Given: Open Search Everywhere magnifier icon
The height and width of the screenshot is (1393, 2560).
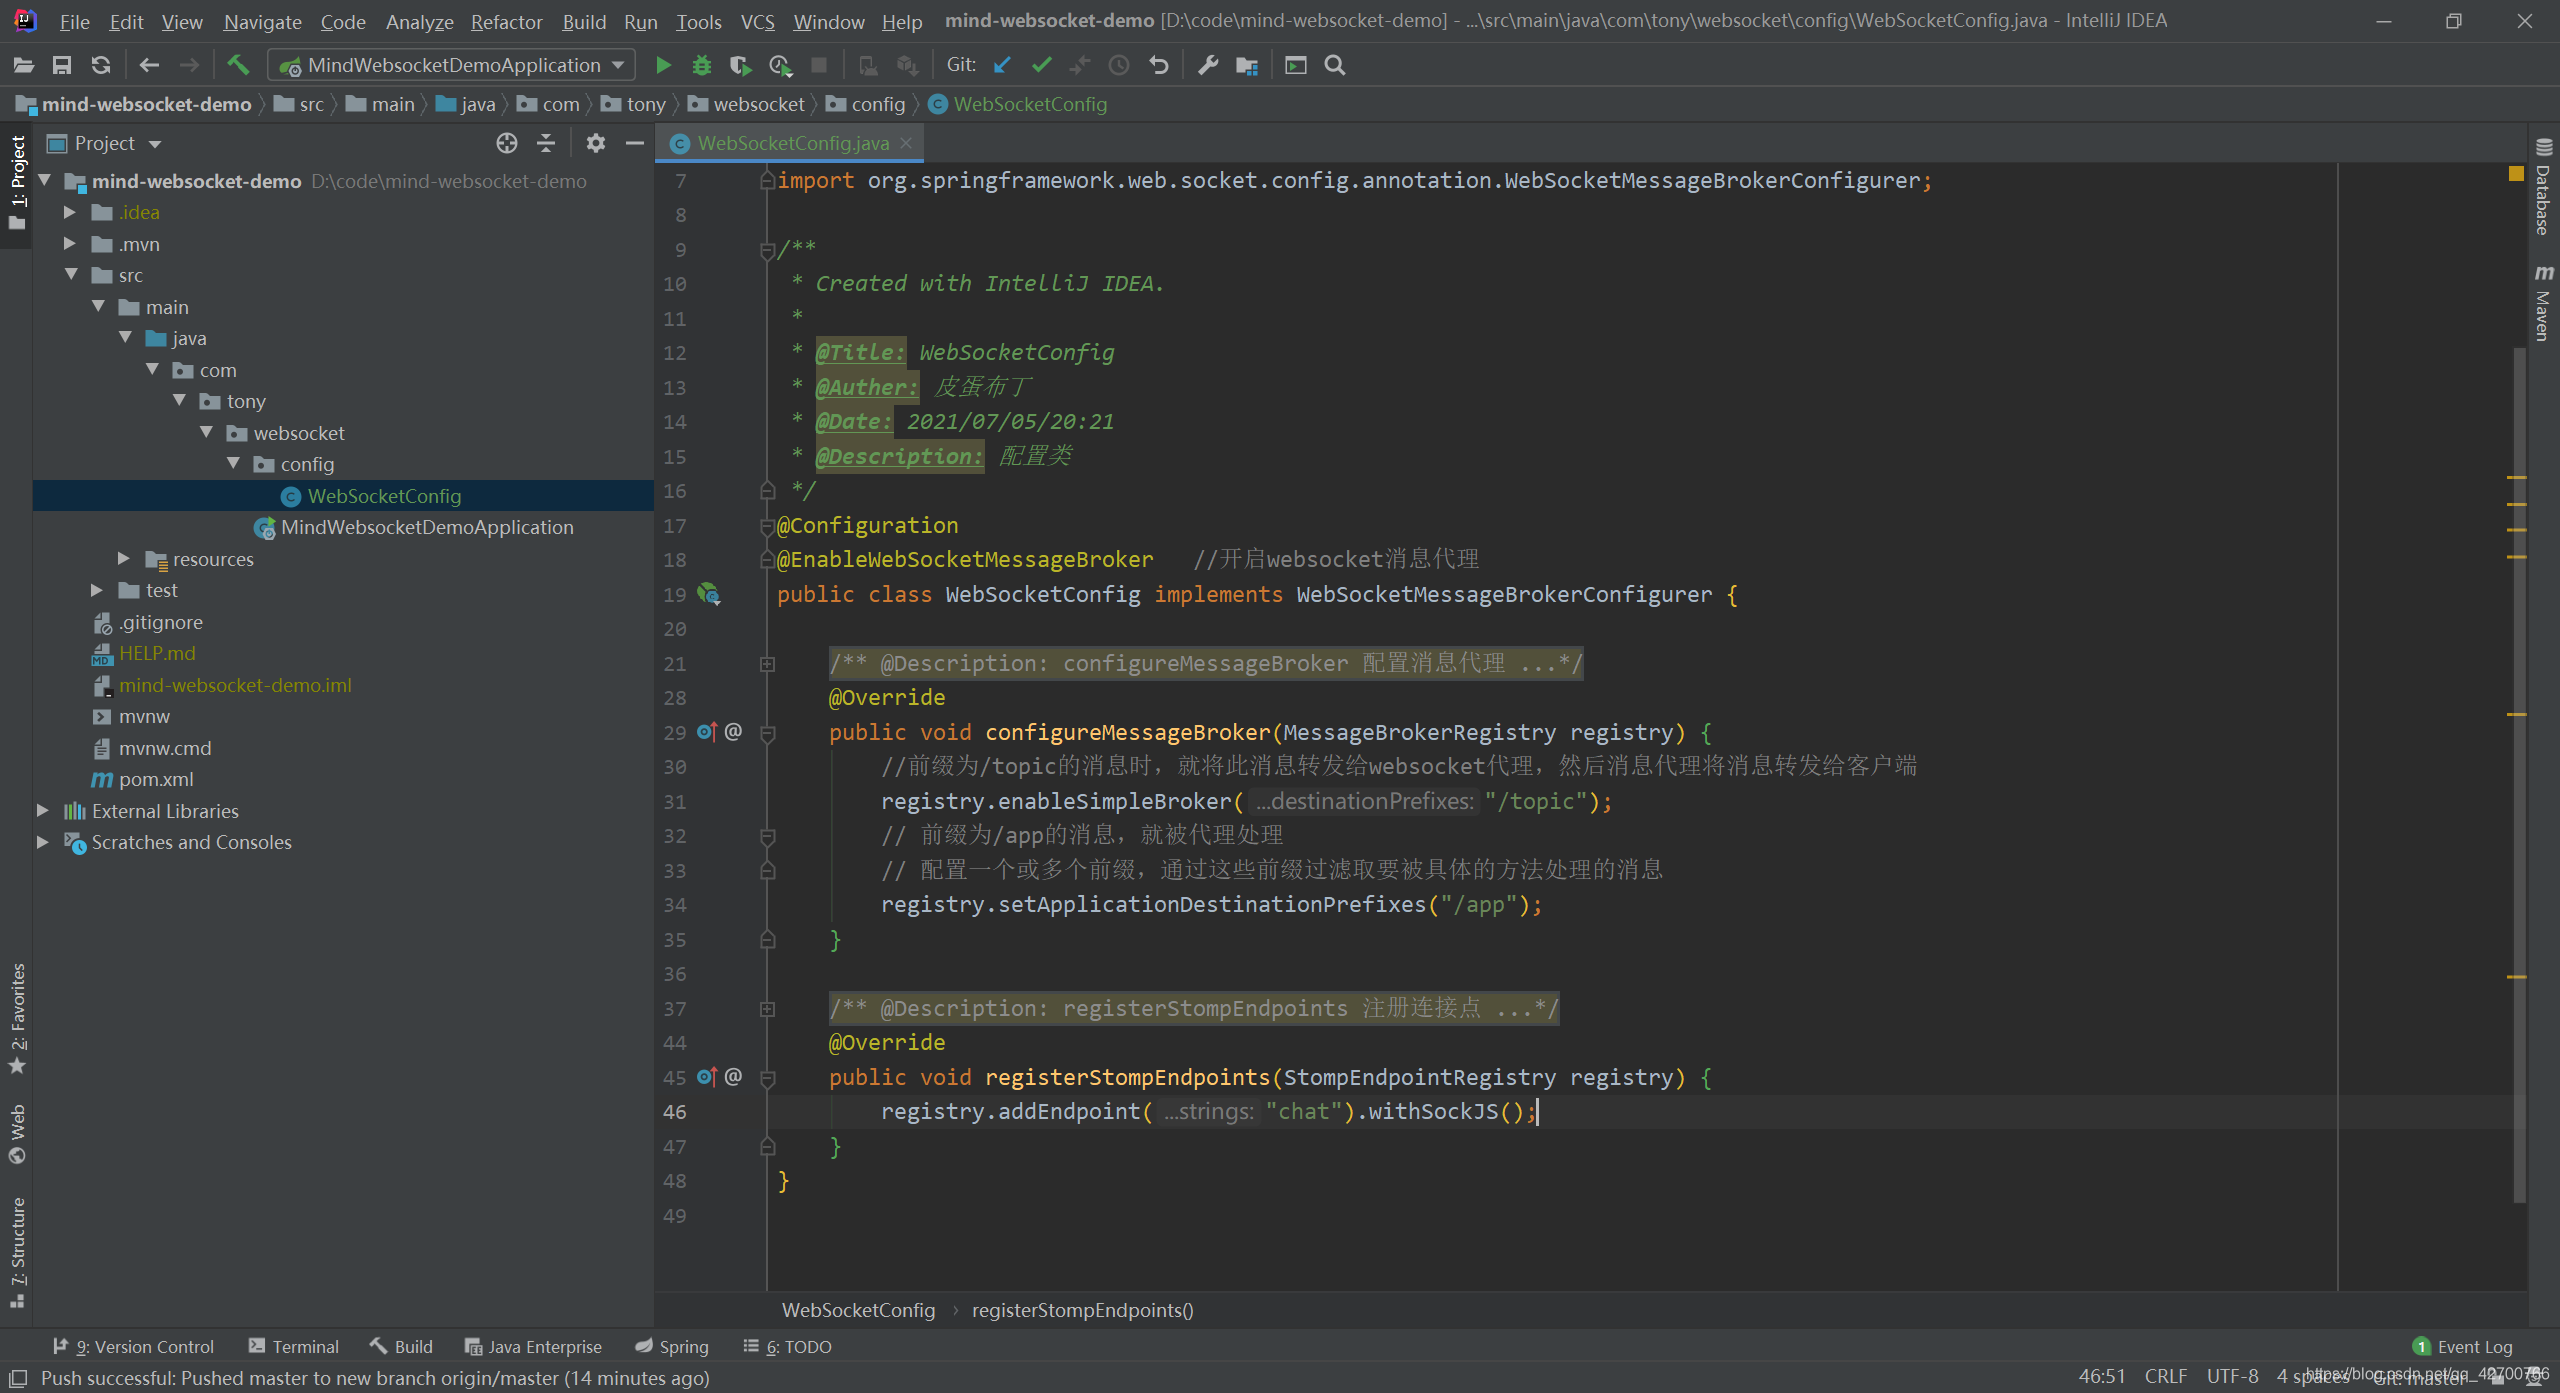Looking at the screenshot, I should coord(1334,66).
